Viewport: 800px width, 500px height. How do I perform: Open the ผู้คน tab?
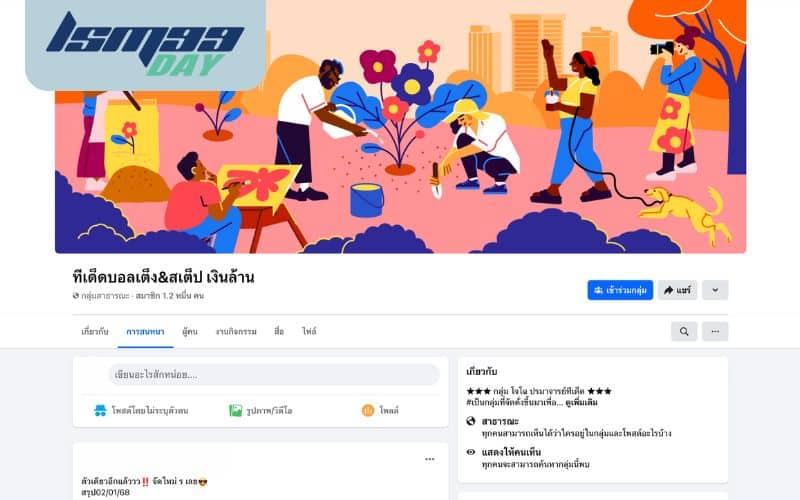pos(189,332)
